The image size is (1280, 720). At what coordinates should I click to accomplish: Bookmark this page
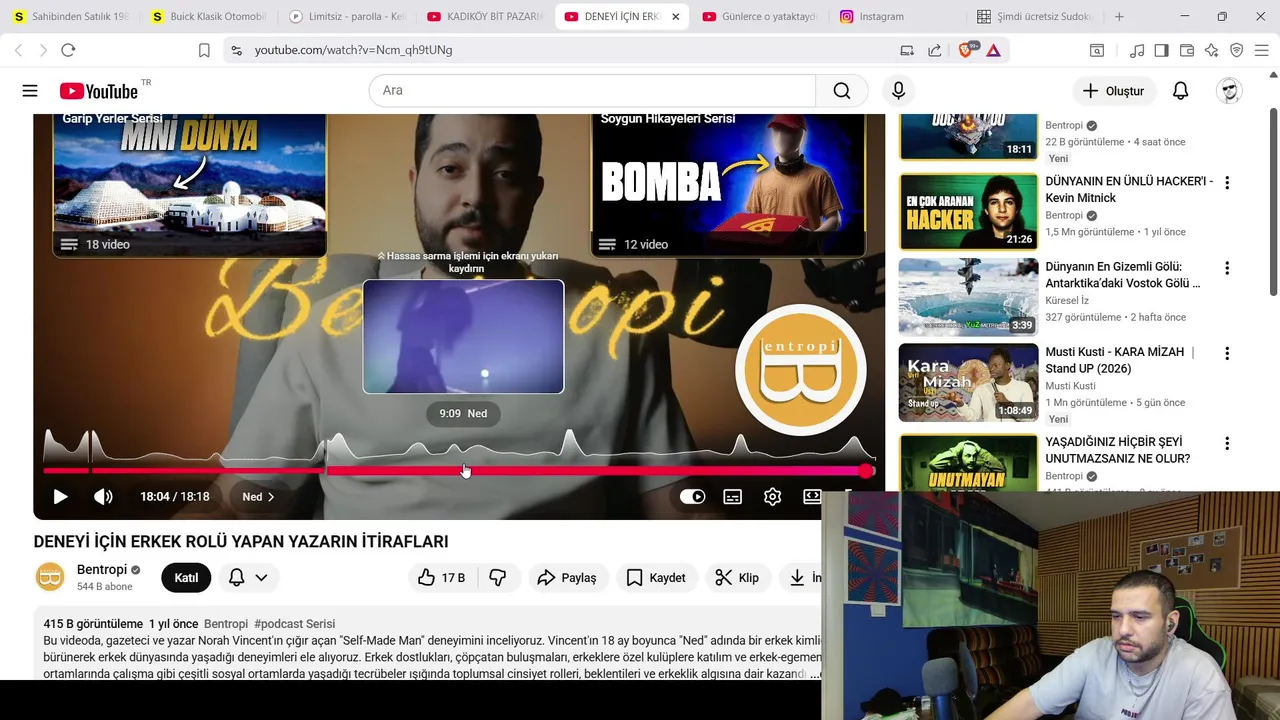[x=204, y=50]
